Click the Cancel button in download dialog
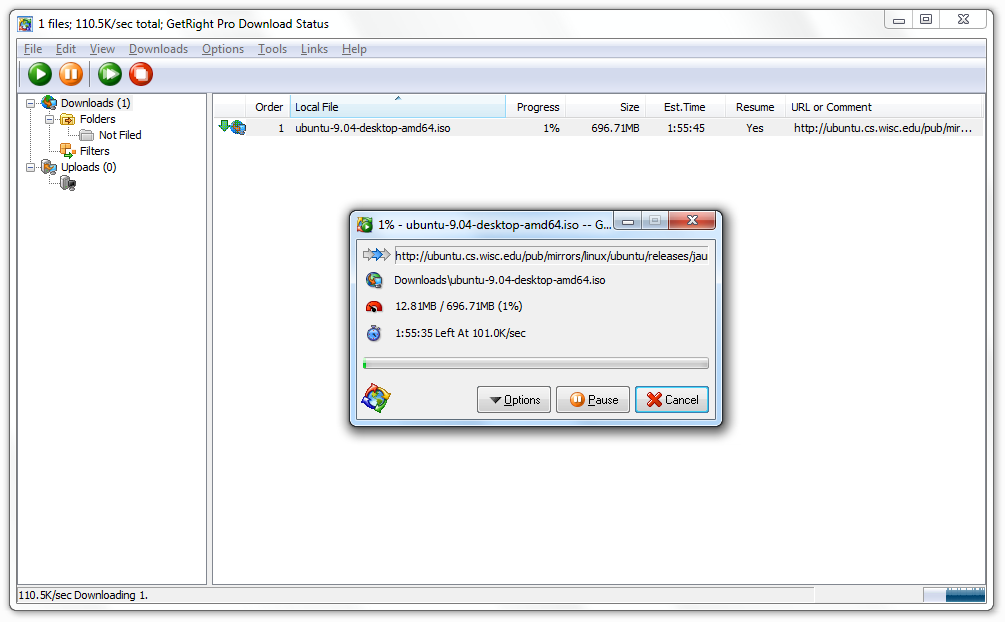 (x=672, y=399)
